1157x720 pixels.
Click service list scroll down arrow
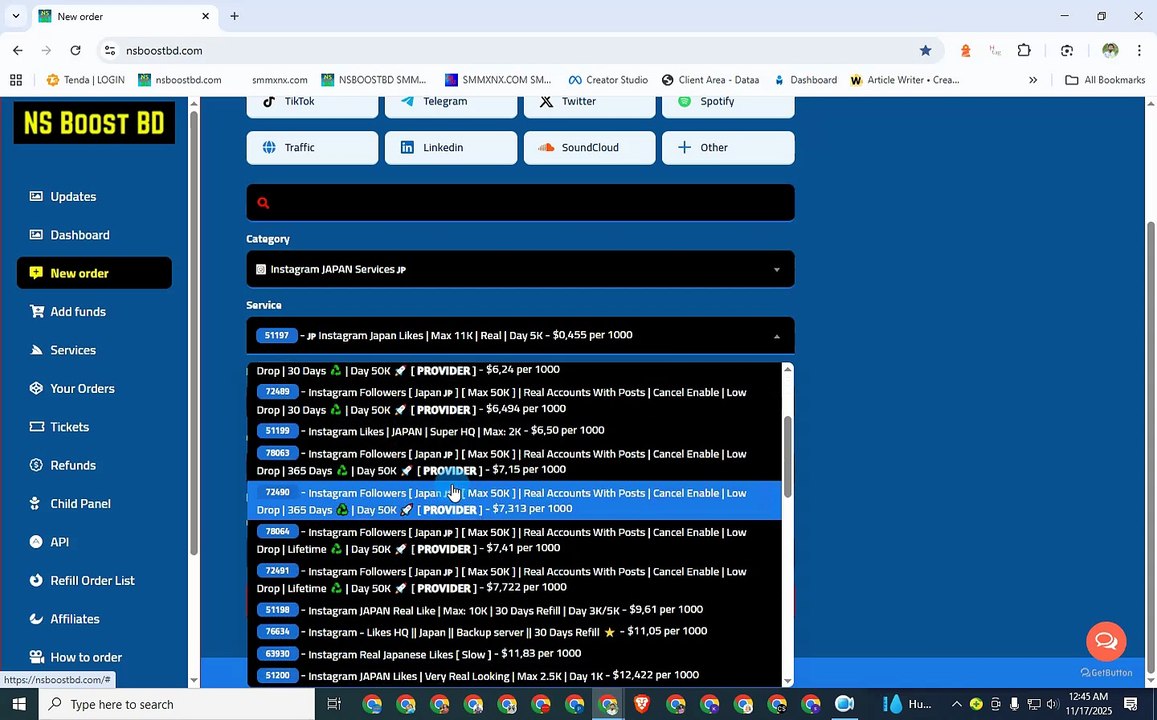(x=787, y=681)
